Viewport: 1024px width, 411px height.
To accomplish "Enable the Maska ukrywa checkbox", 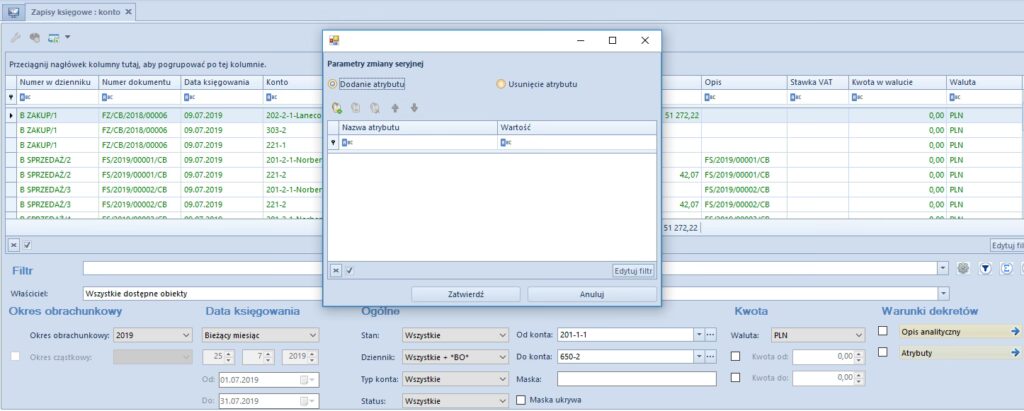I will coord(521,400).
